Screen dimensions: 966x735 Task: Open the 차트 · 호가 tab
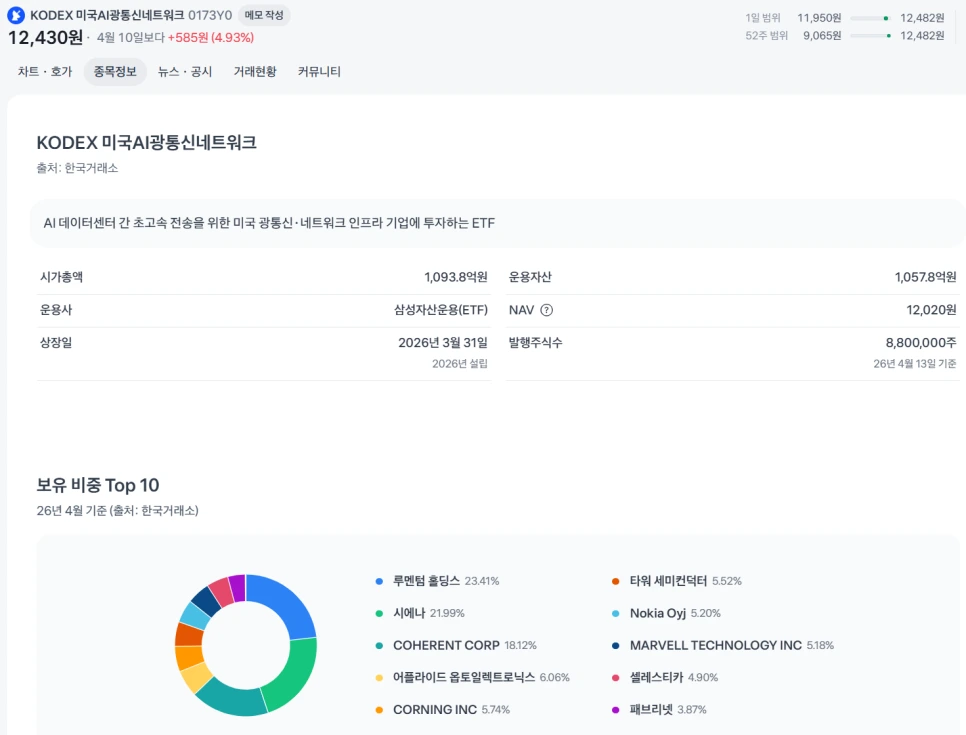click(45, 71)
